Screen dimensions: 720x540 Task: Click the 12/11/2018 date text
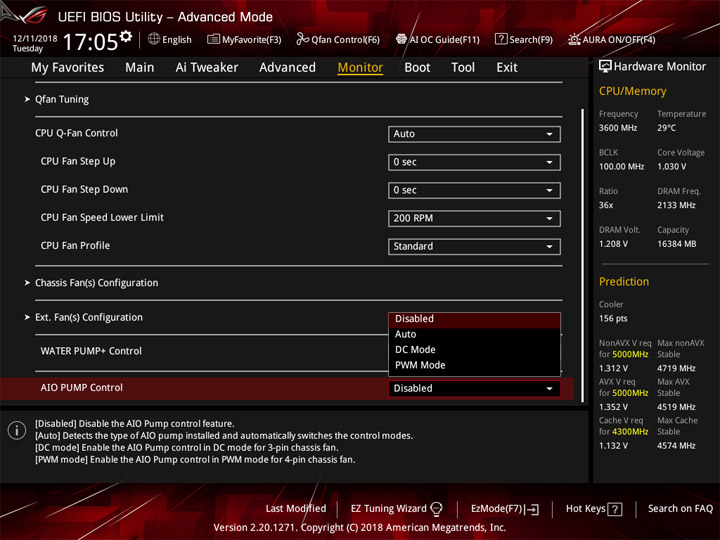pos(35,39)
